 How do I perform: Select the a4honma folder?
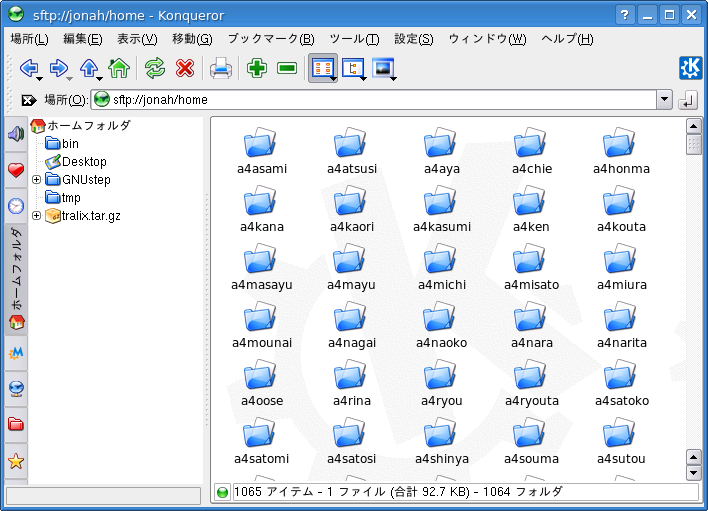(621, 151)
